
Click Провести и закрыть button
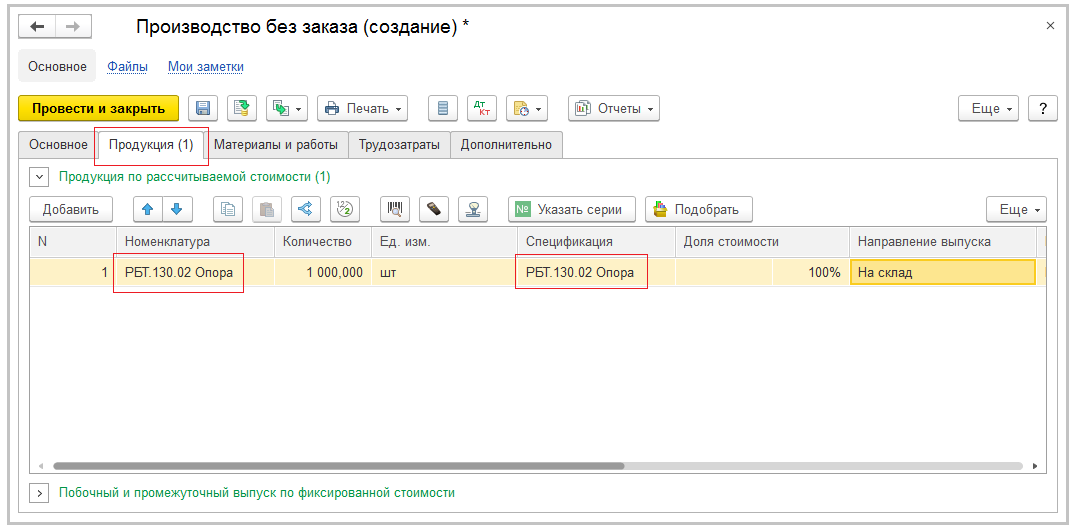(98, 108)
